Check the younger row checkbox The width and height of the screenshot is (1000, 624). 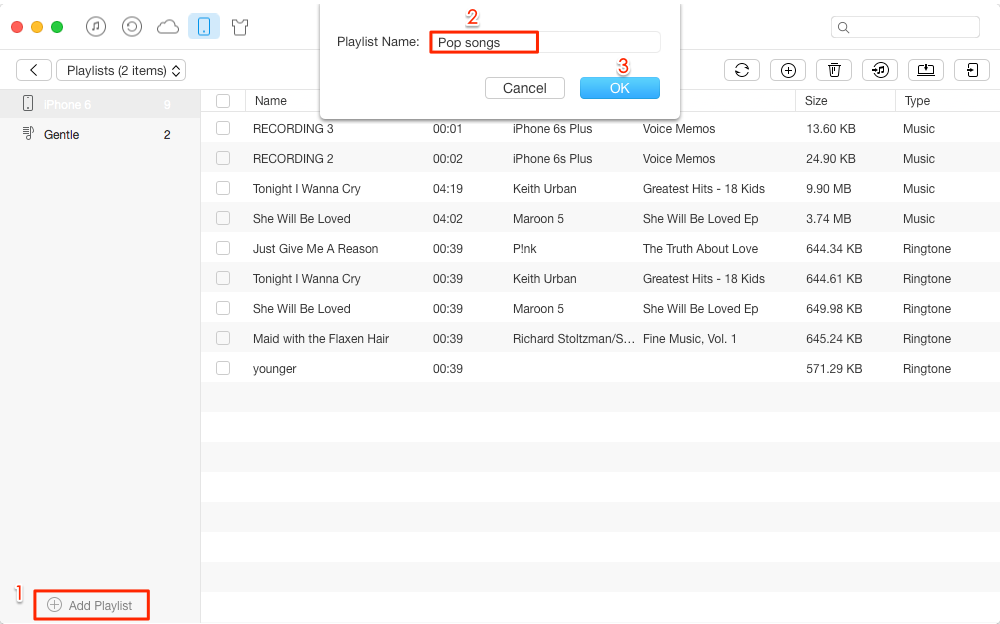pyautogui.click(x=223, y=368)
